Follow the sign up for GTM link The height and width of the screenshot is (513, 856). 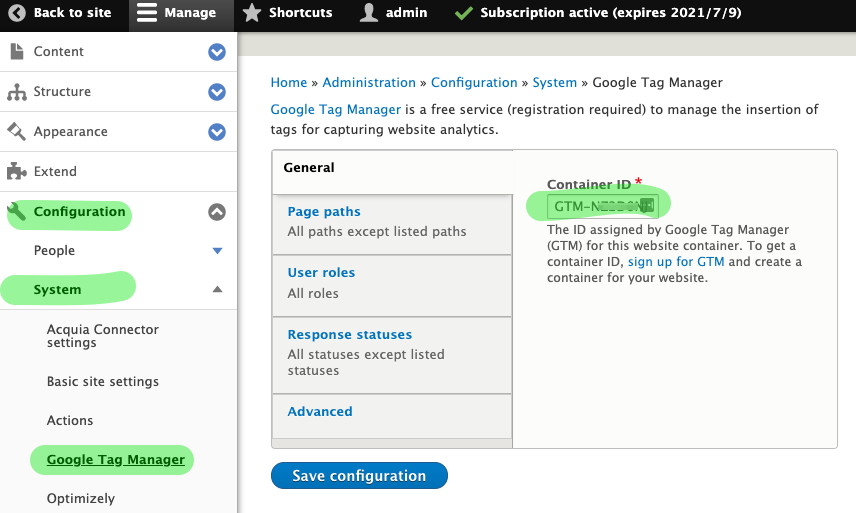pyautogui.click(x=676, y=262)
